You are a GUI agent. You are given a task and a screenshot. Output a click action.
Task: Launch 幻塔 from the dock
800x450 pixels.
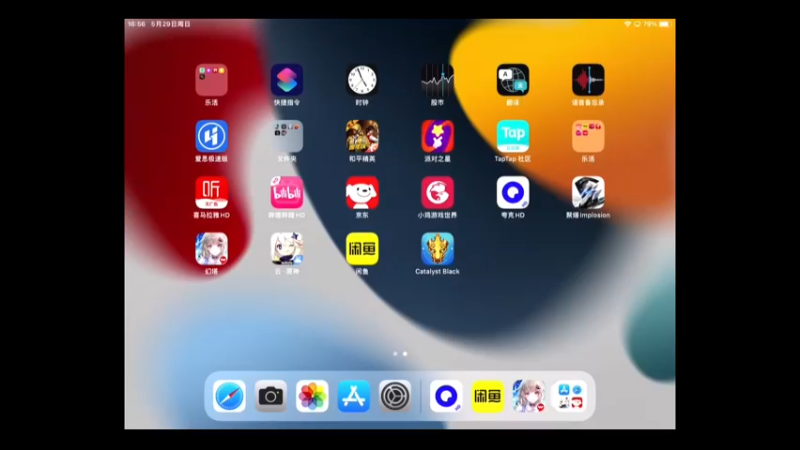(x=529, y=396)
